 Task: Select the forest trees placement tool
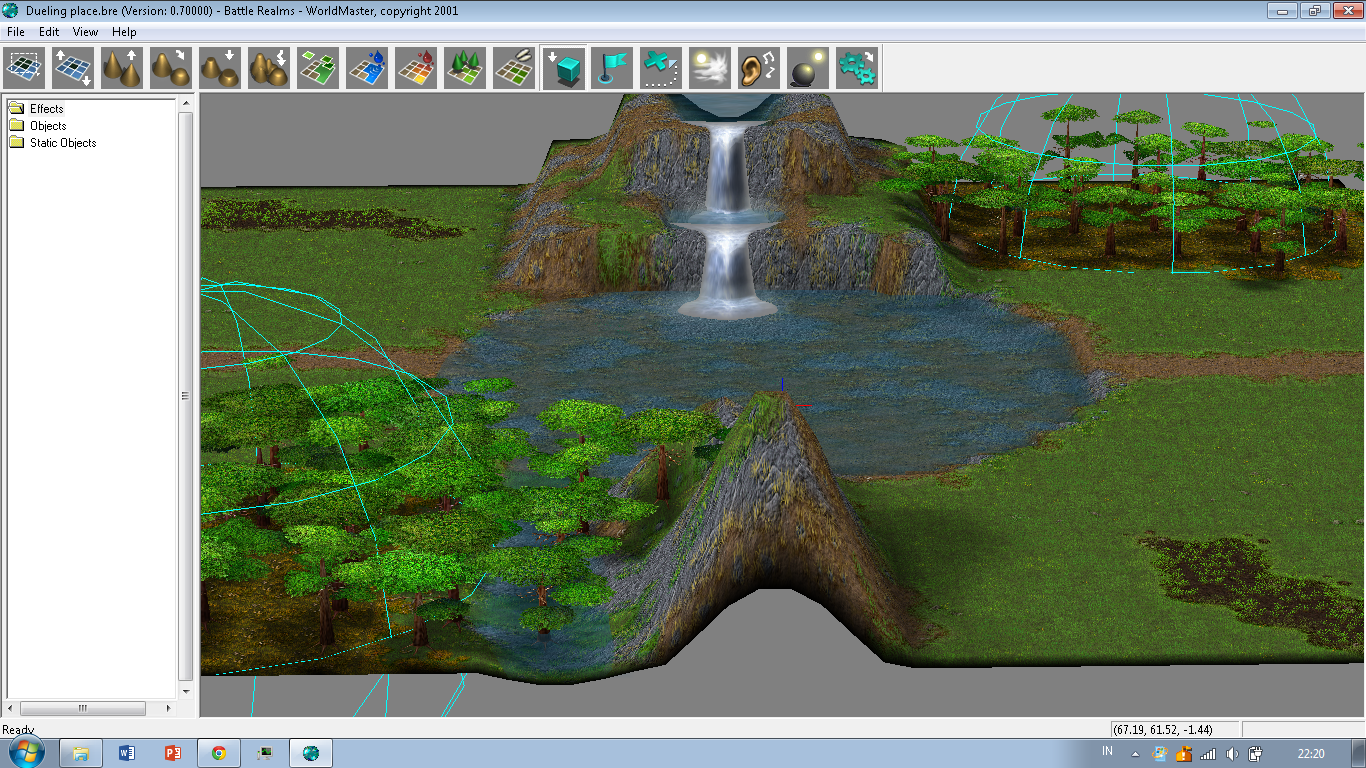point(465,68)
